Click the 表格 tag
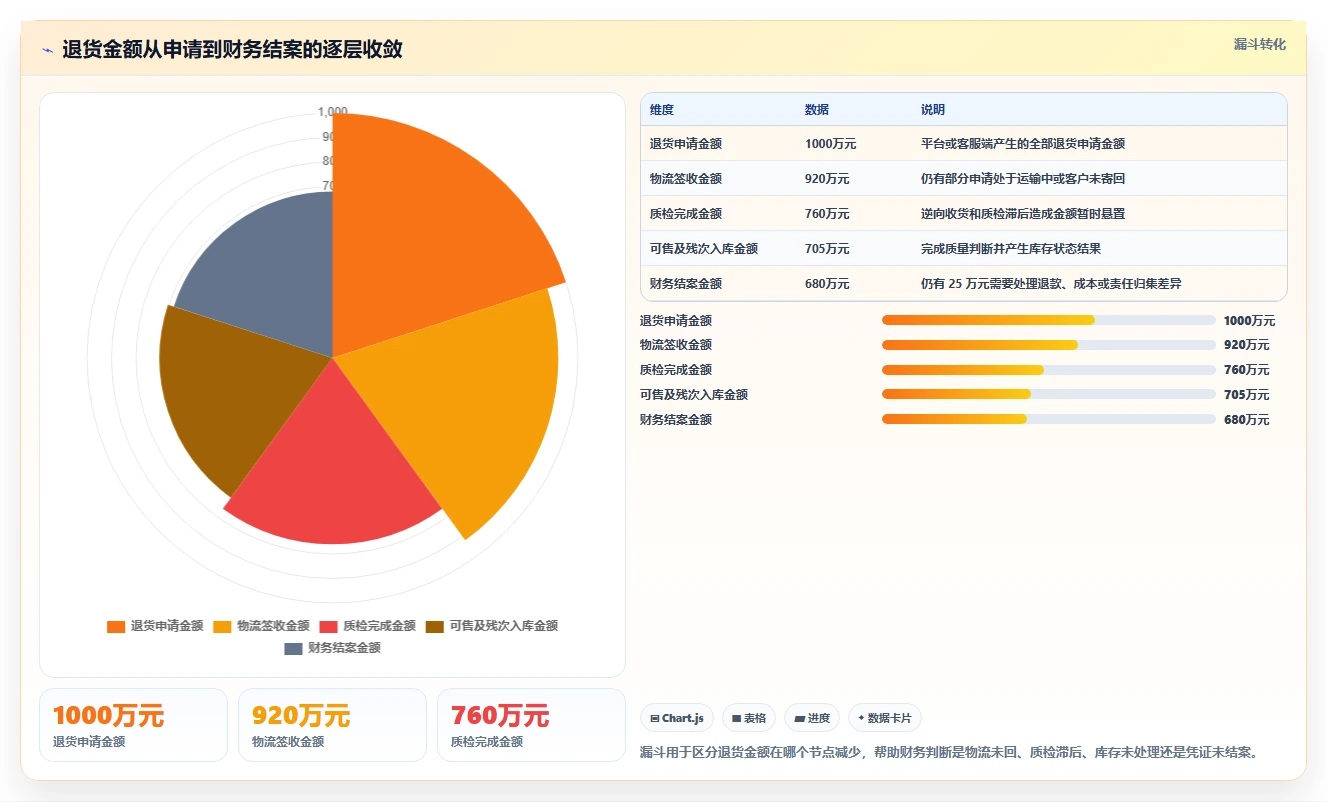Viewport: 1327px width, 802px height. (749, 718)
